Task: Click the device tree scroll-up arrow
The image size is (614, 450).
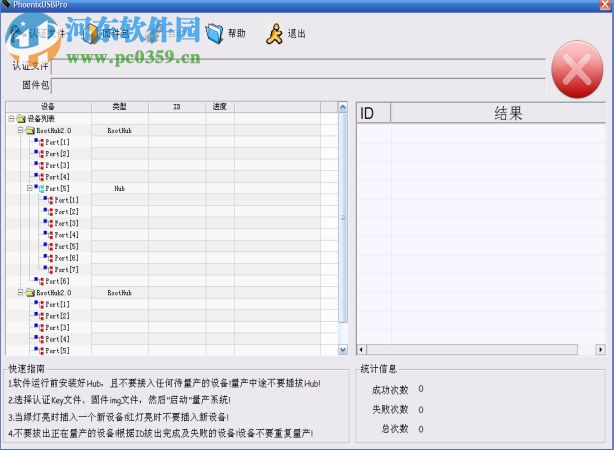Action: coord(343,107)
